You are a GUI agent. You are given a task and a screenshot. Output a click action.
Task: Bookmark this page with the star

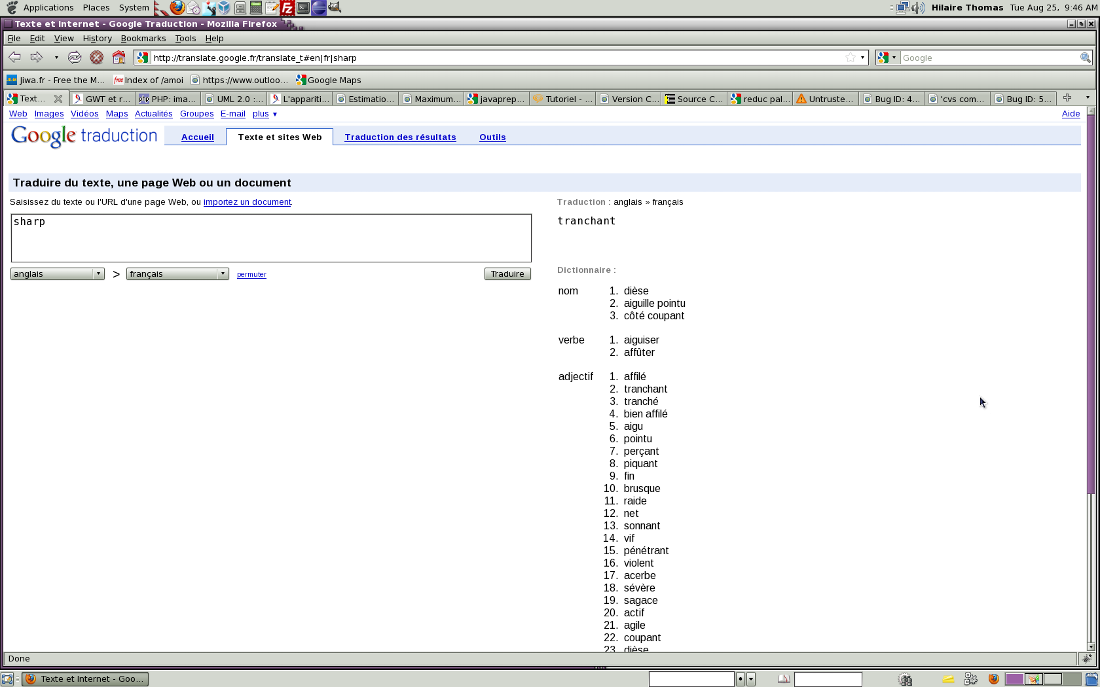tap(850, 58)
